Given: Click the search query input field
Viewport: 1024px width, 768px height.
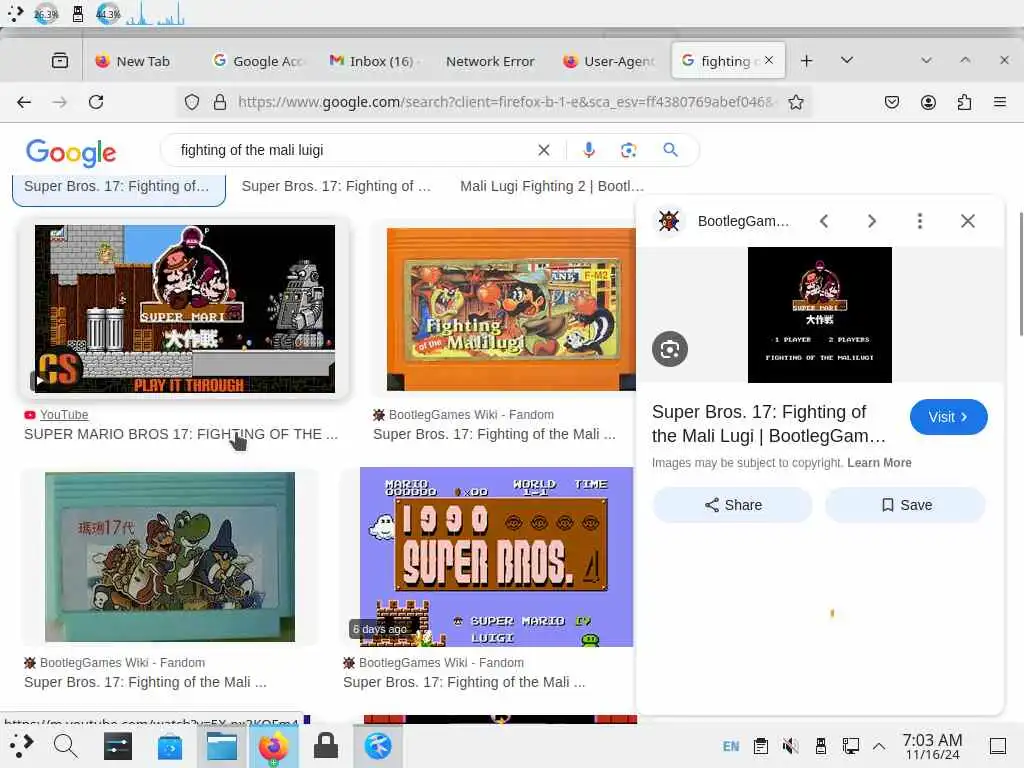Looking at the screenshot, I should (x=353, y=150).
